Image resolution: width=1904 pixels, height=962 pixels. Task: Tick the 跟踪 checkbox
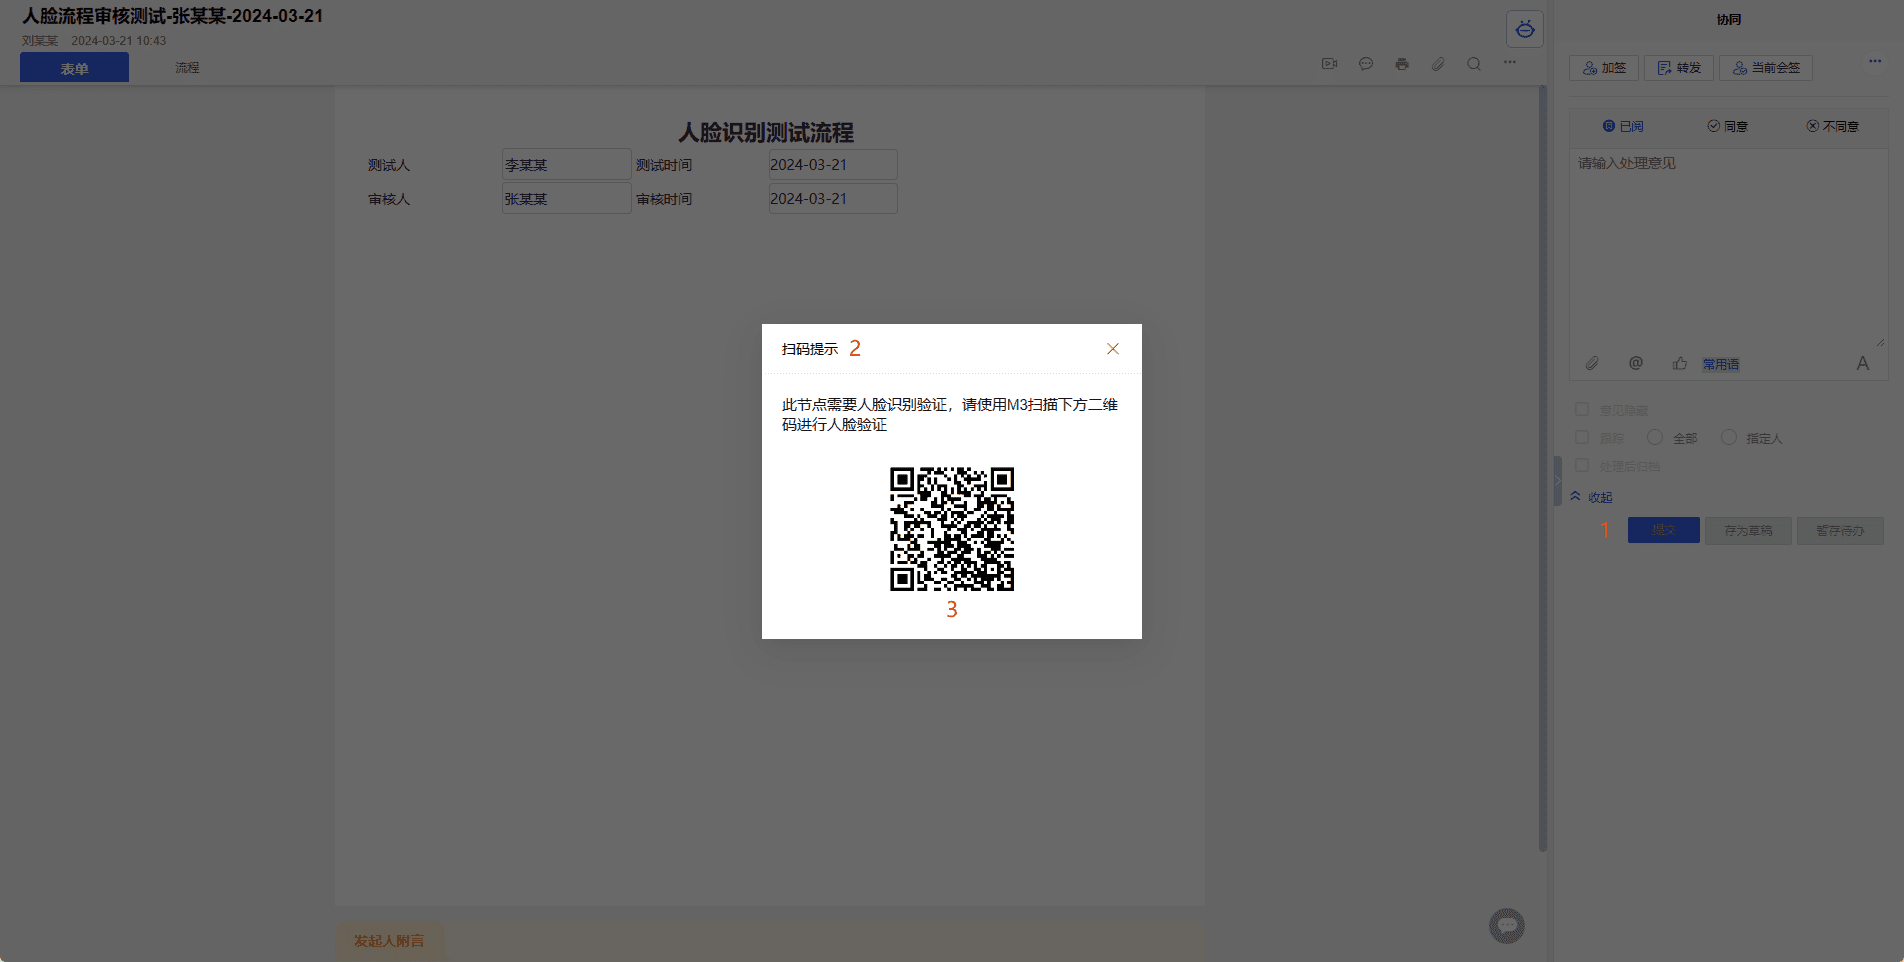[1582, 437]
